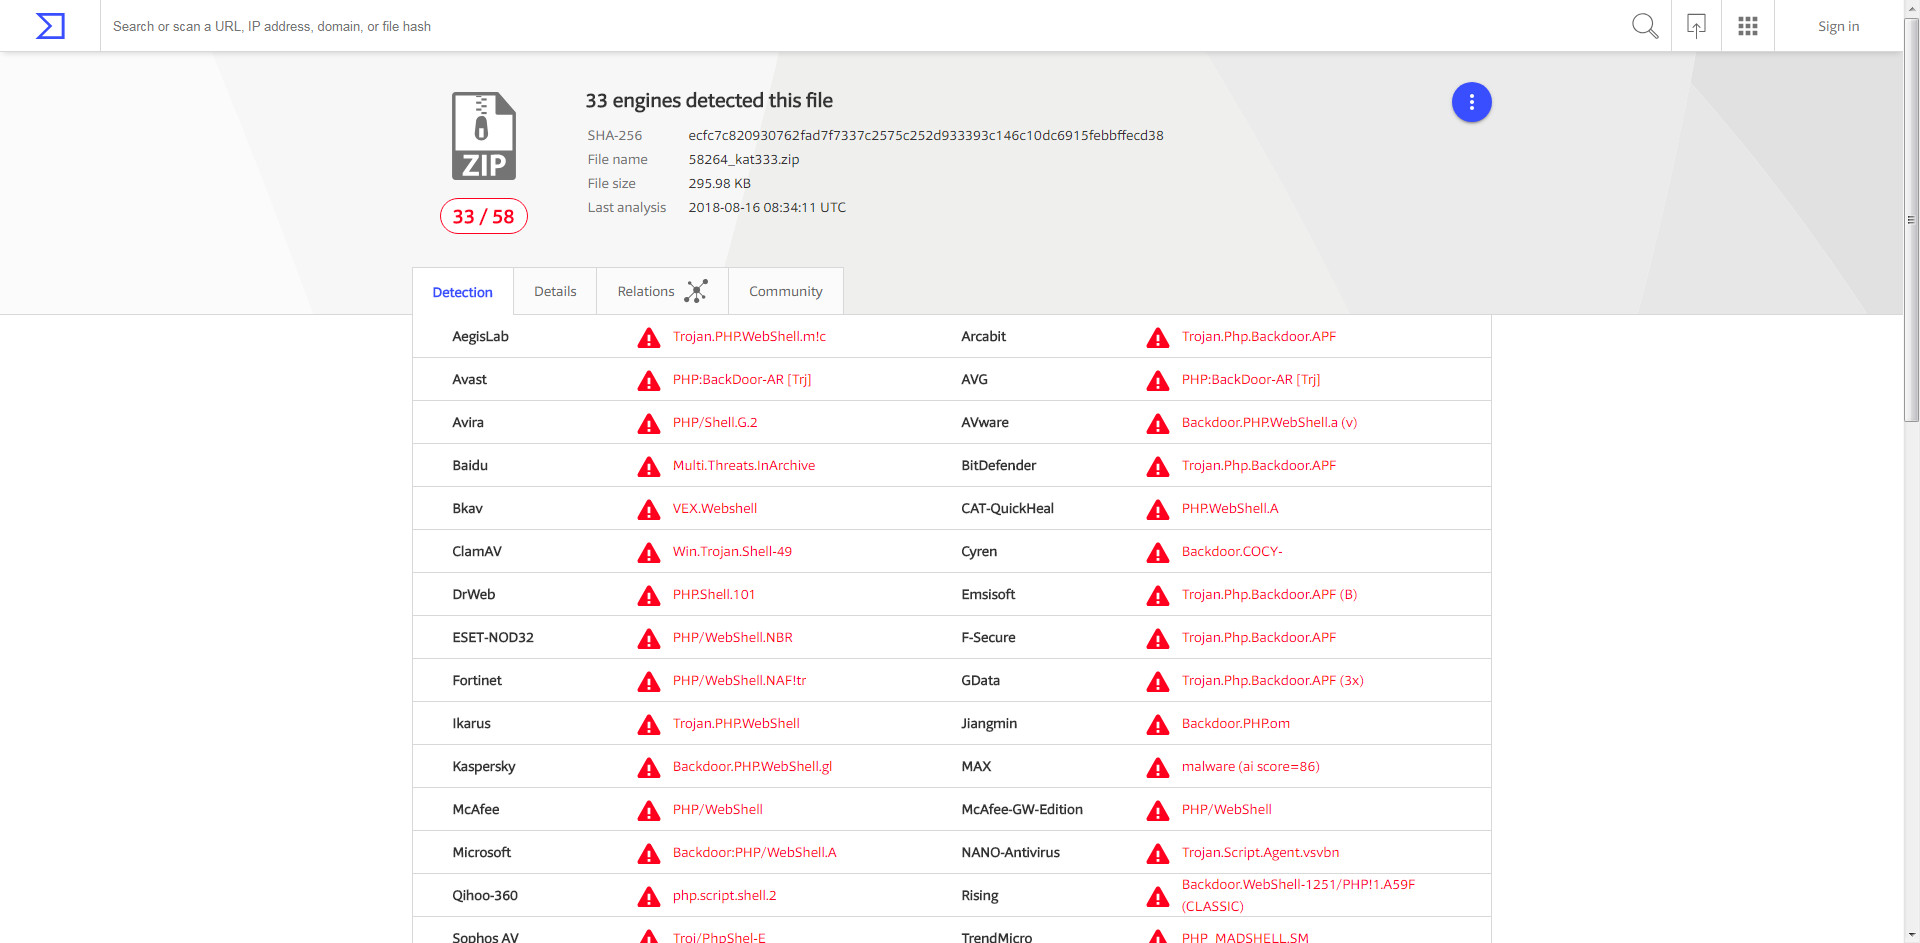Viewport: 1920px width, 943px height.
Task: Click the ClamAV Win.Trojan.Shell-49 detection
Action: point(732,551)
